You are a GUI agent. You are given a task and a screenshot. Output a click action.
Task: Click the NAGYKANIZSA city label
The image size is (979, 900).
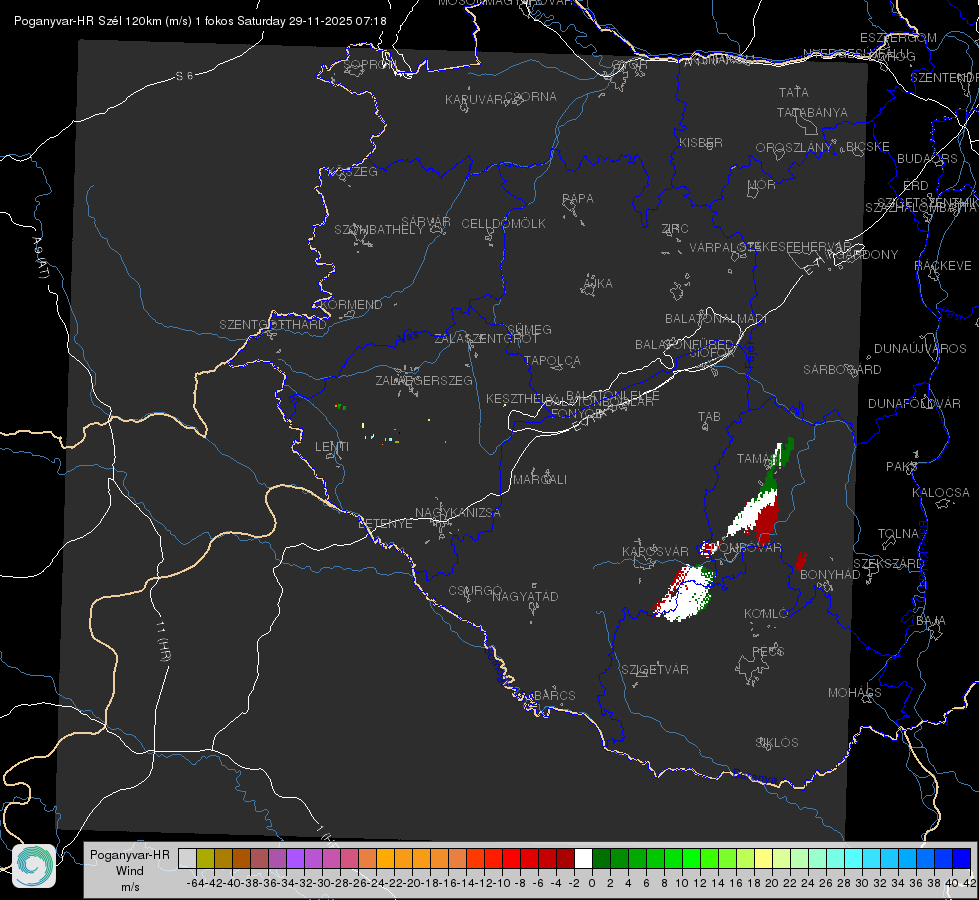pos(458,513)
